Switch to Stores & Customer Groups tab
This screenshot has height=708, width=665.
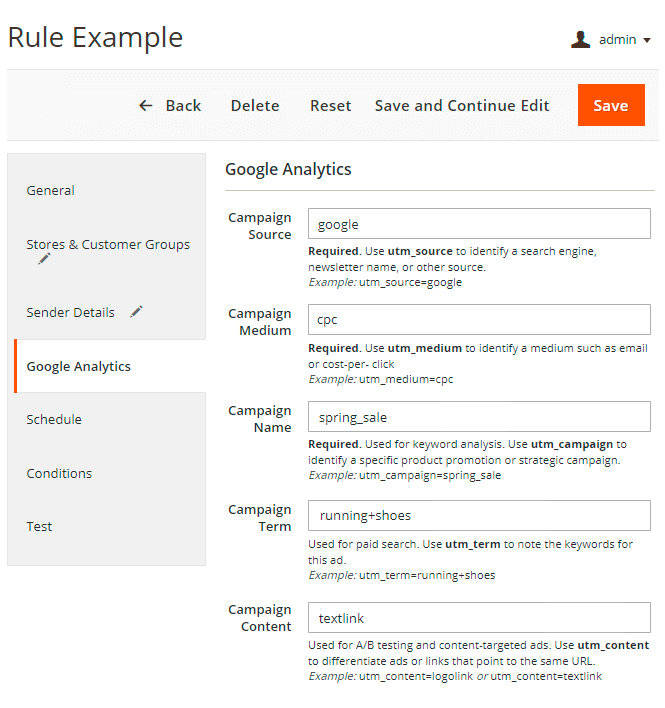click(107, 244)
